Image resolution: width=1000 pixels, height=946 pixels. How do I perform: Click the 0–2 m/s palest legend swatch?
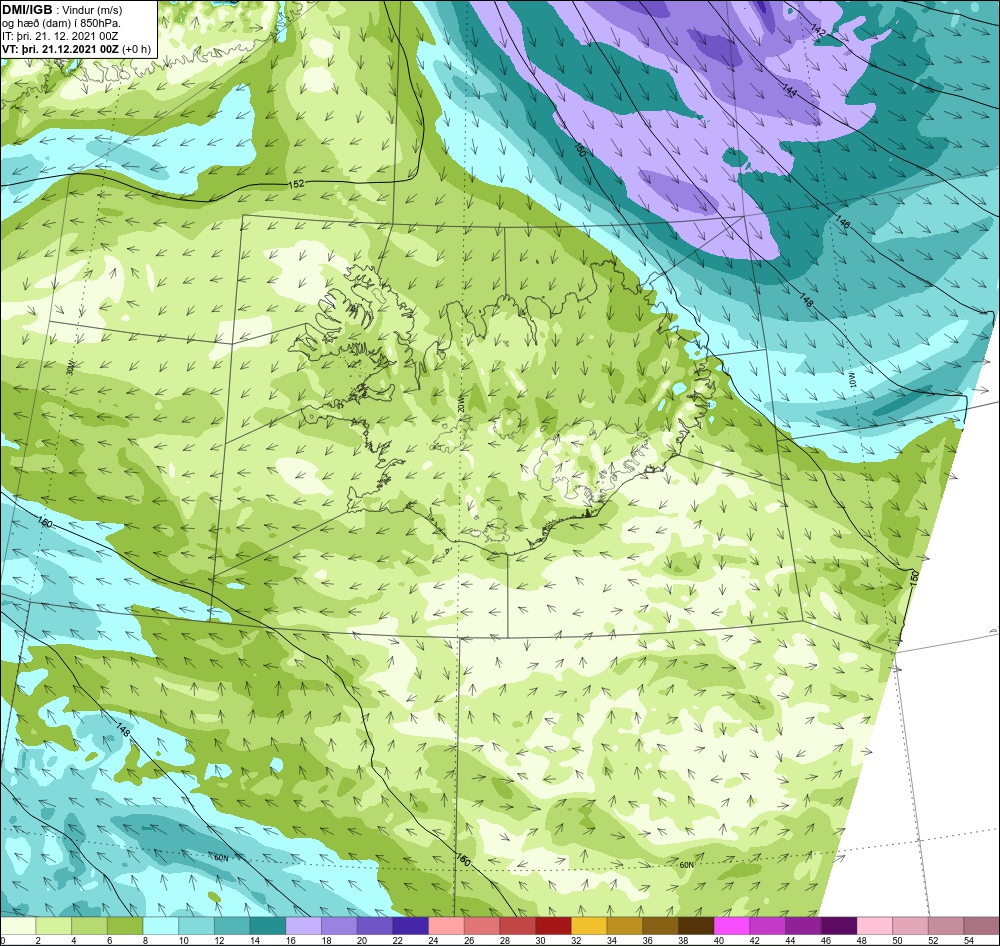[x=18, y=926]
